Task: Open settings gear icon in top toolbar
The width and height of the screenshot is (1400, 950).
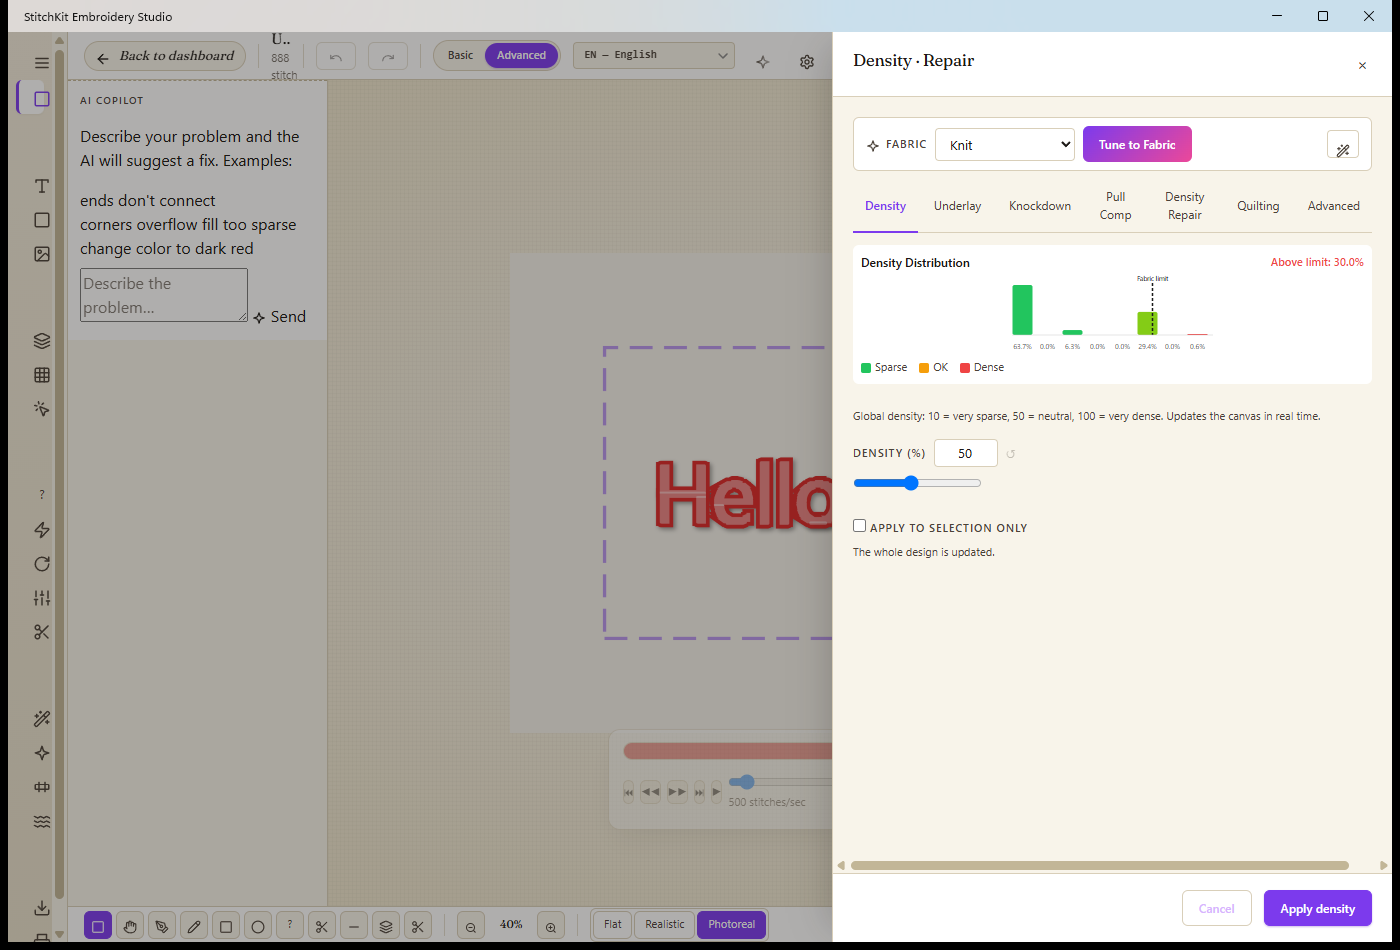Action: (807, 62)
